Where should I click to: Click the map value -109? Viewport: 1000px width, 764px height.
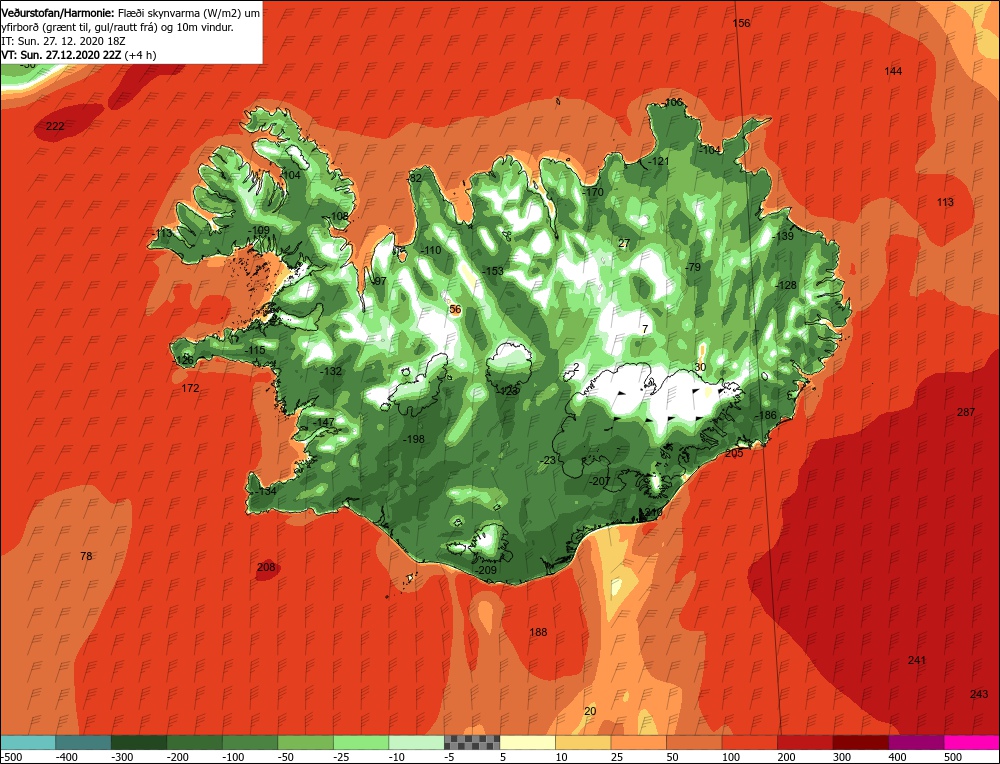258,230
